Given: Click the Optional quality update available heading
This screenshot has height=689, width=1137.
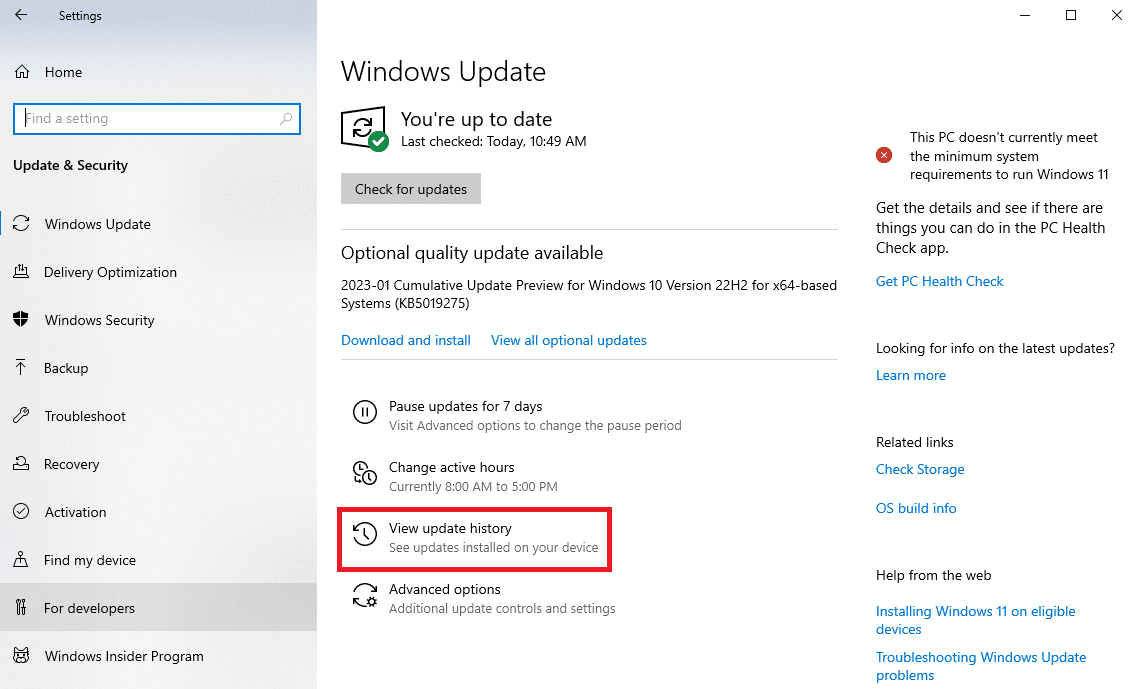Looking at the screenshot, I should [472, 252].
